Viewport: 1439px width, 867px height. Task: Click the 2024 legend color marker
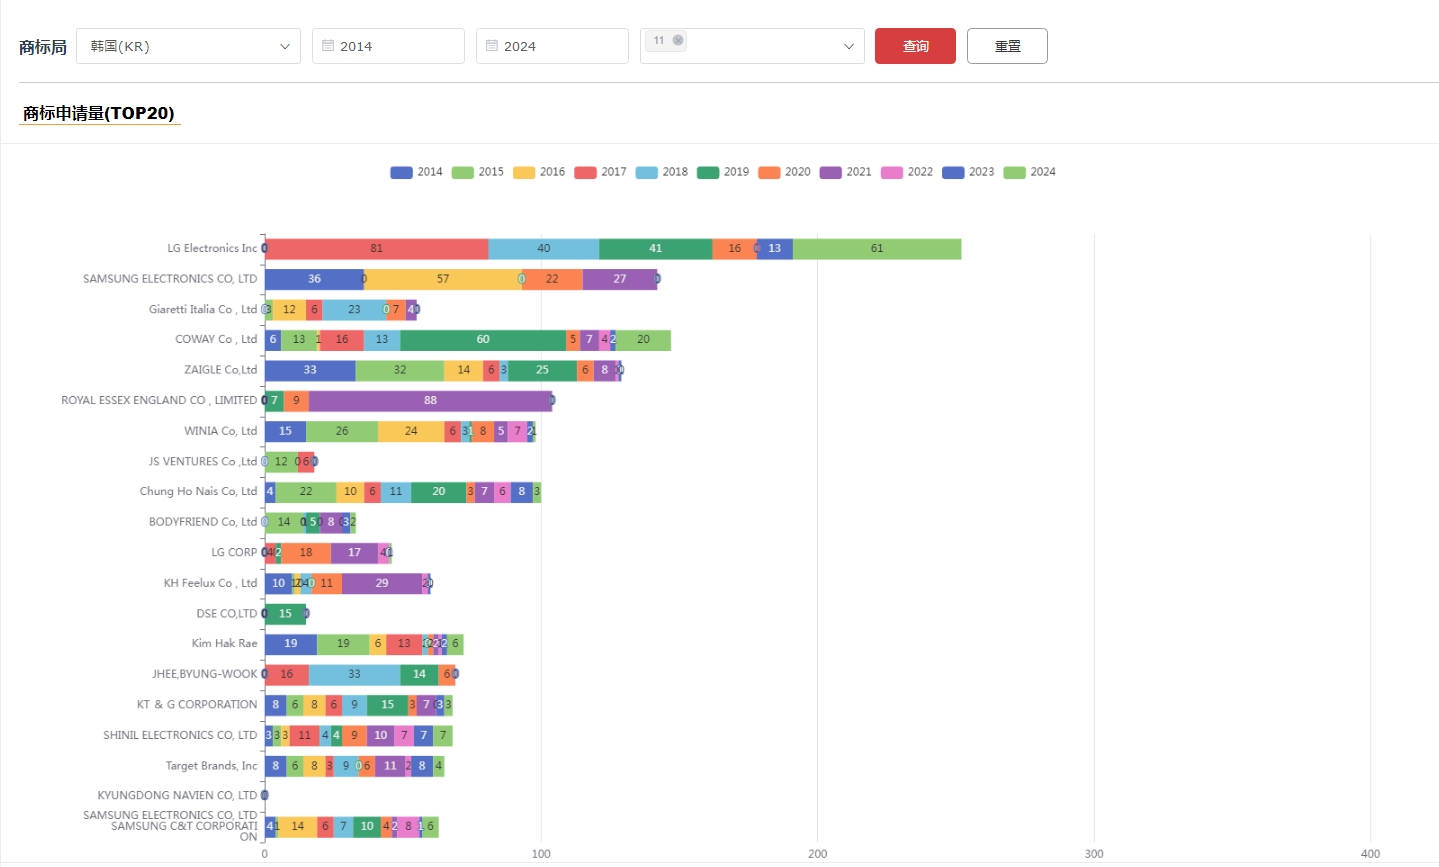click(x=1014, y=172)
